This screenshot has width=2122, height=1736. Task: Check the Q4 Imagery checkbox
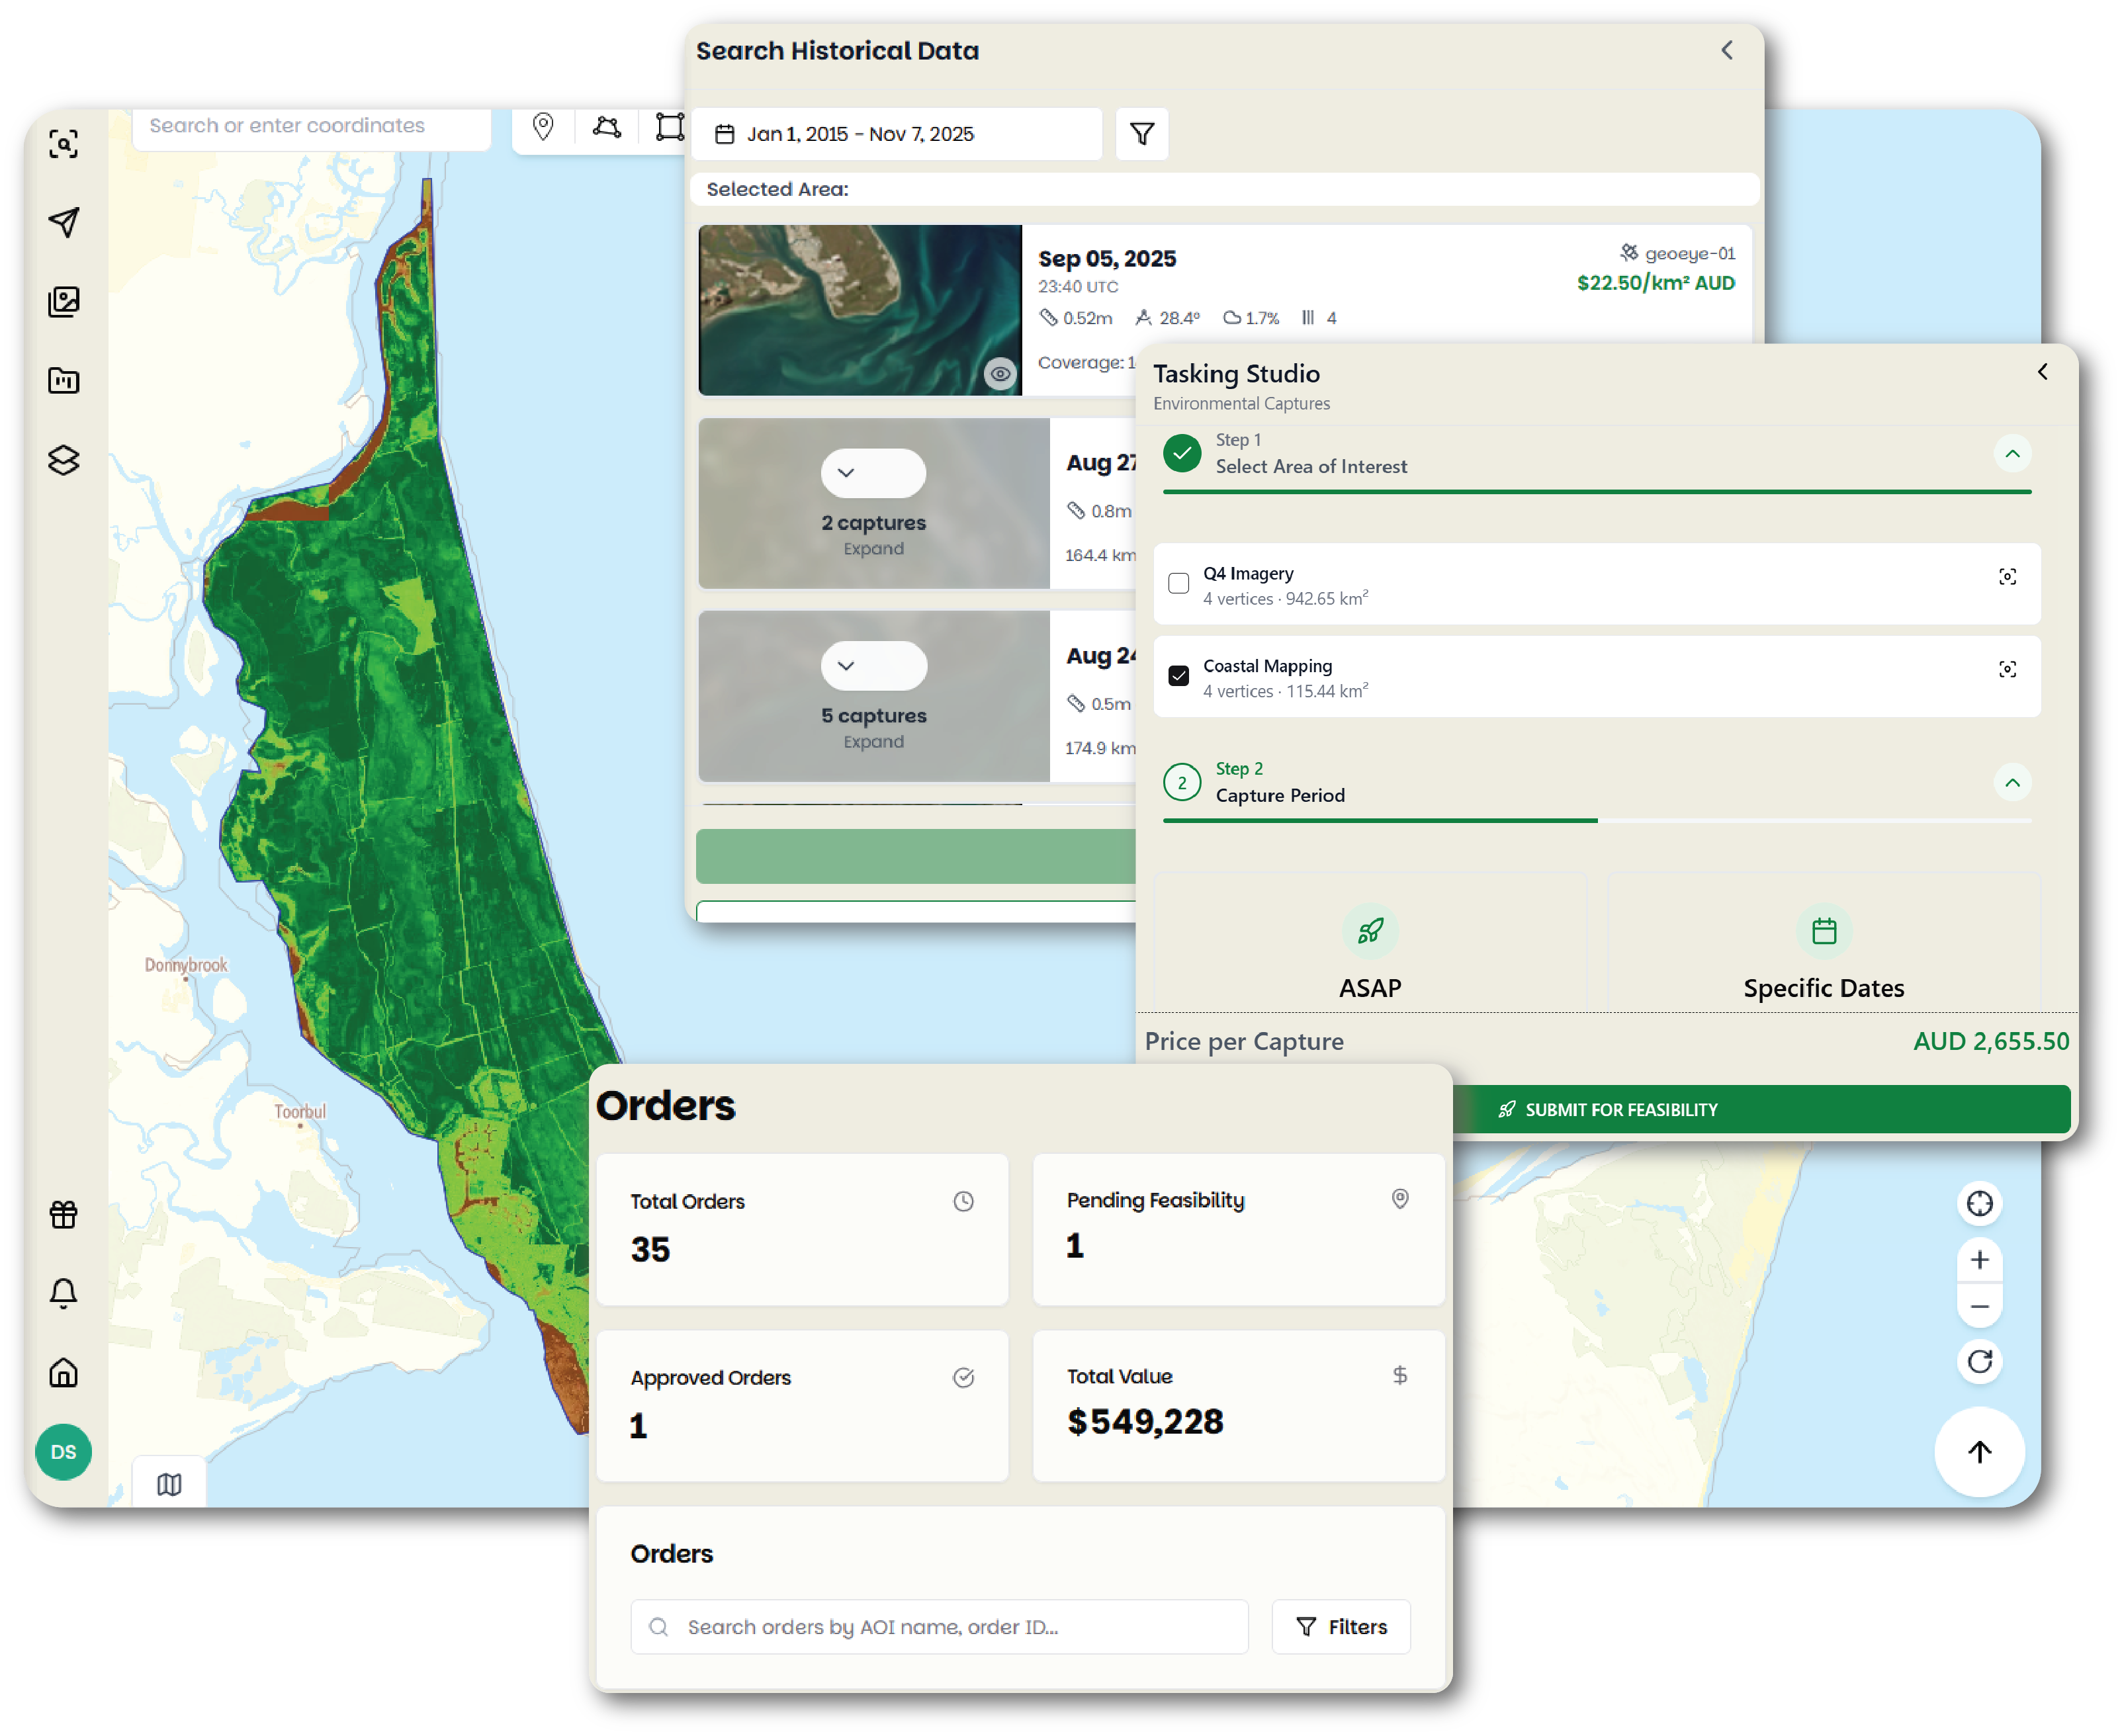point(1179,583)
